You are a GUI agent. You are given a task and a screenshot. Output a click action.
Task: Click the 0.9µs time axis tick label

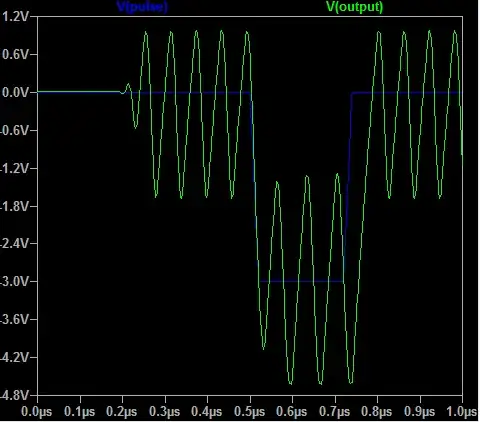click(x=420, y=412)
